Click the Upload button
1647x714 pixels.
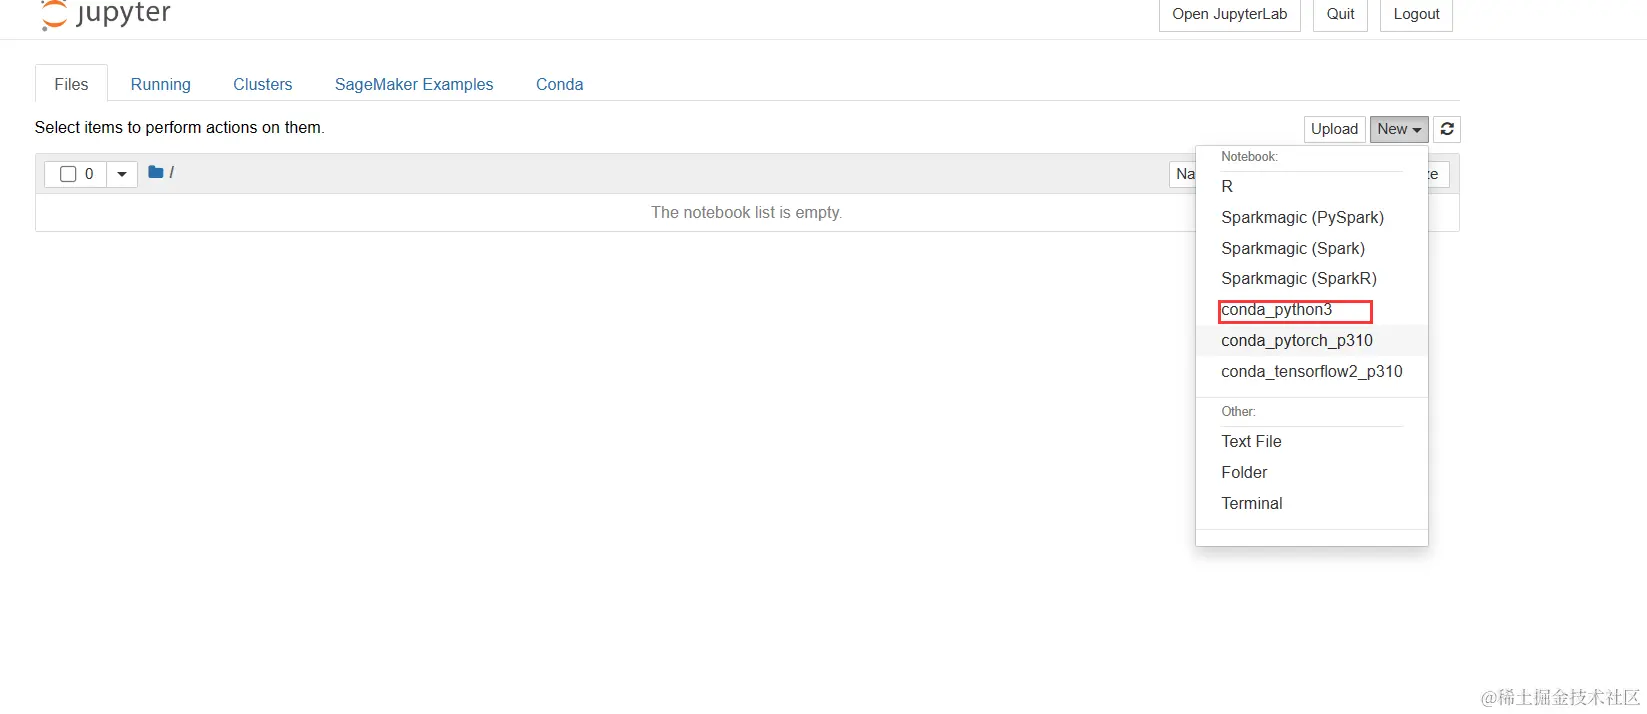(1334, 129)
